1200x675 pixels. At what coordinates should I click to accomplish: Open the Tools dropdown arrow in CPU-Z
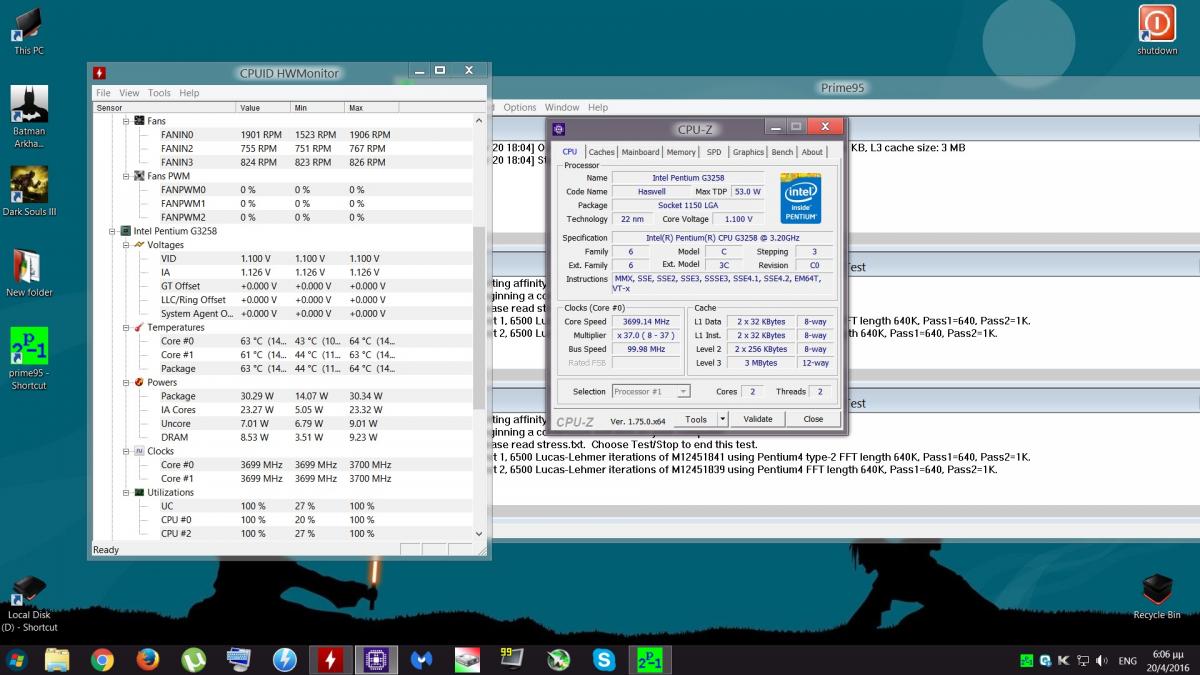(723, 419)
